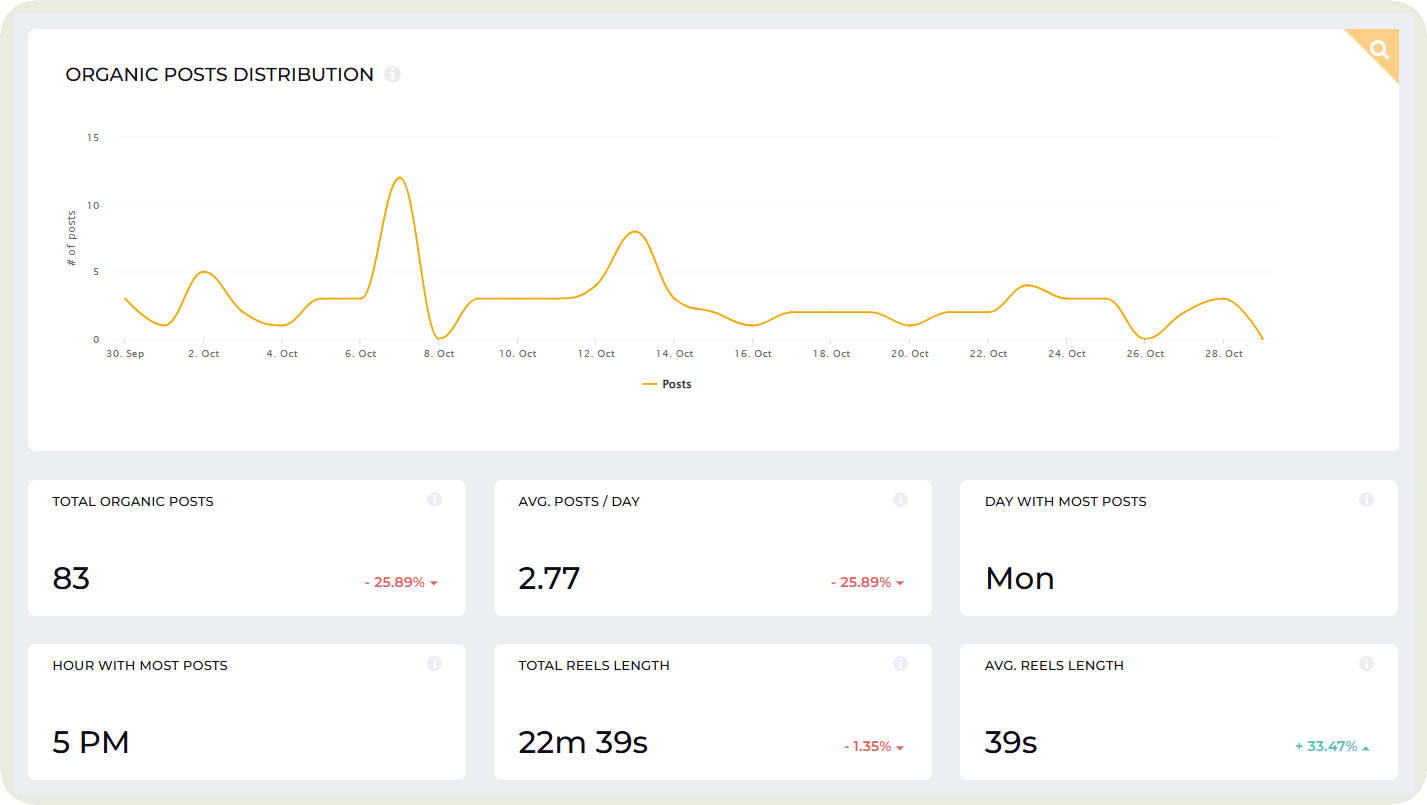
Task: Click the red decline arrow beside -25.89%
Action: click(x=432, y=581)
